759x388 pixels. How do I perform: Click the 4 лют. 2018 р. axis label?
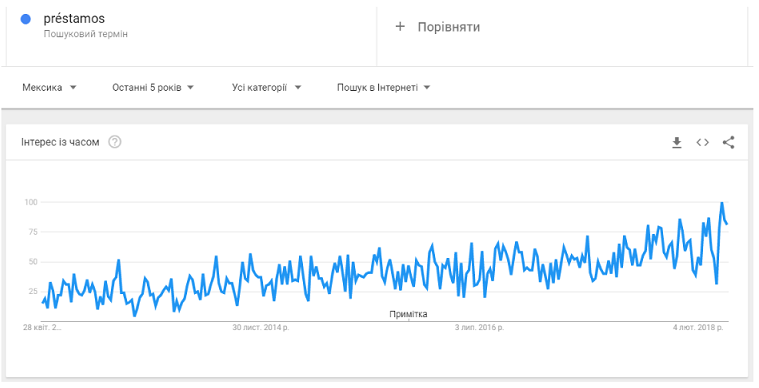(698, 328)
